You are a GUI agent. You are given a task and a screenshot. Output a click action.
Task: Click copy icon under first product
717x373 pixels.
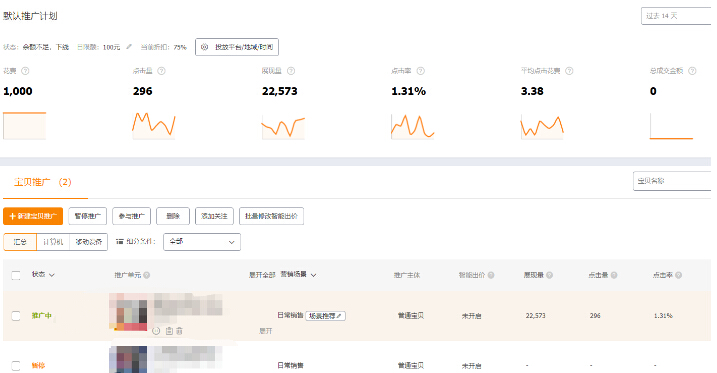(x=169, y=330)
